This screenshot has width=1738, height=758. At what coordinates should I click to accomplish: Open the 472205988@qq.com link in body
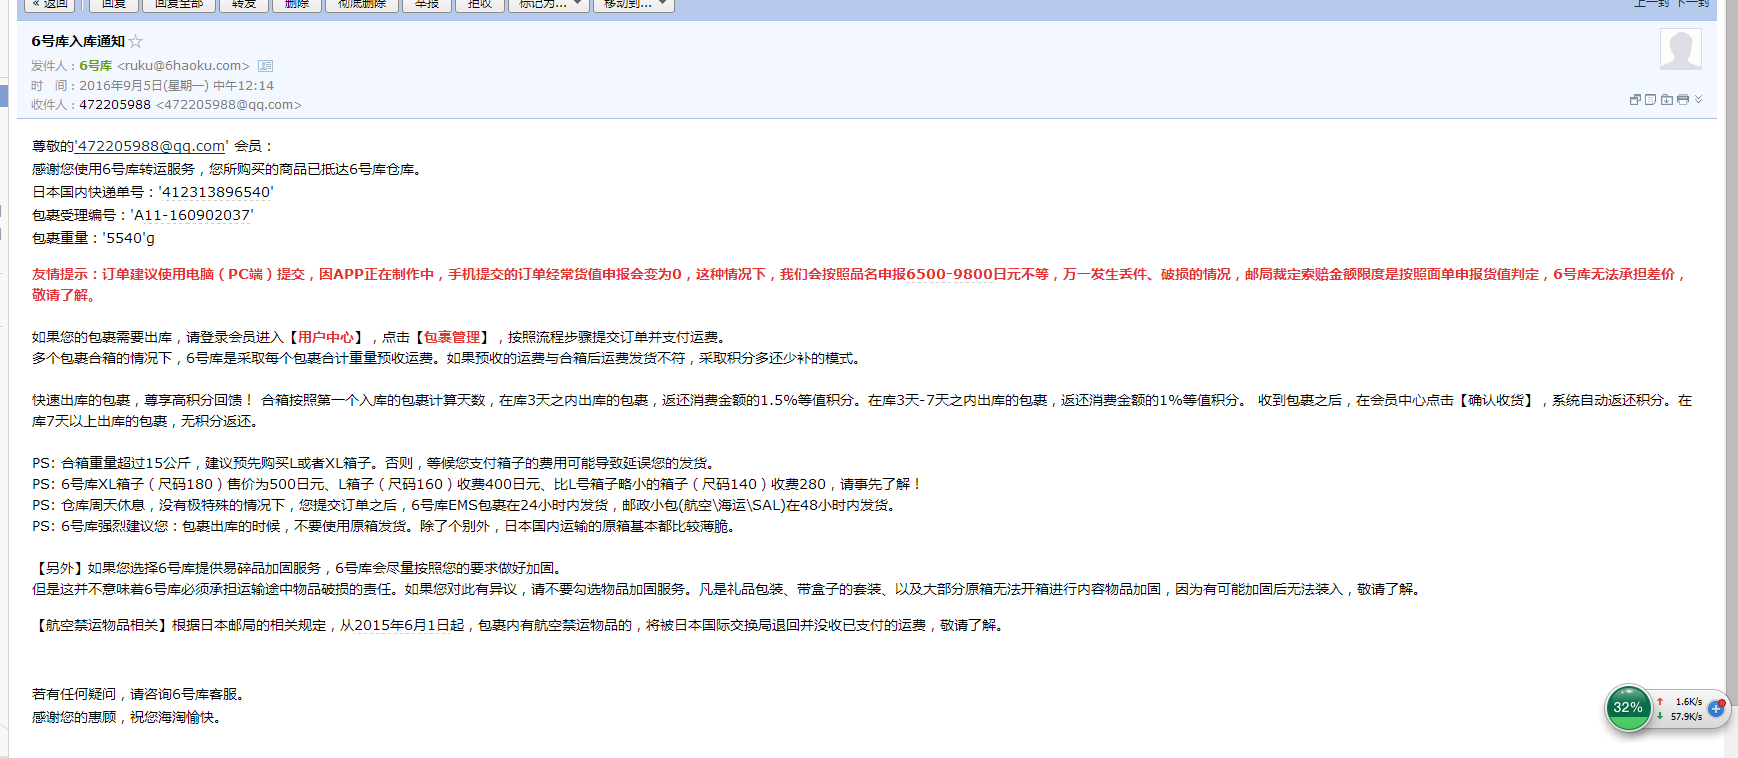(151, 146)
